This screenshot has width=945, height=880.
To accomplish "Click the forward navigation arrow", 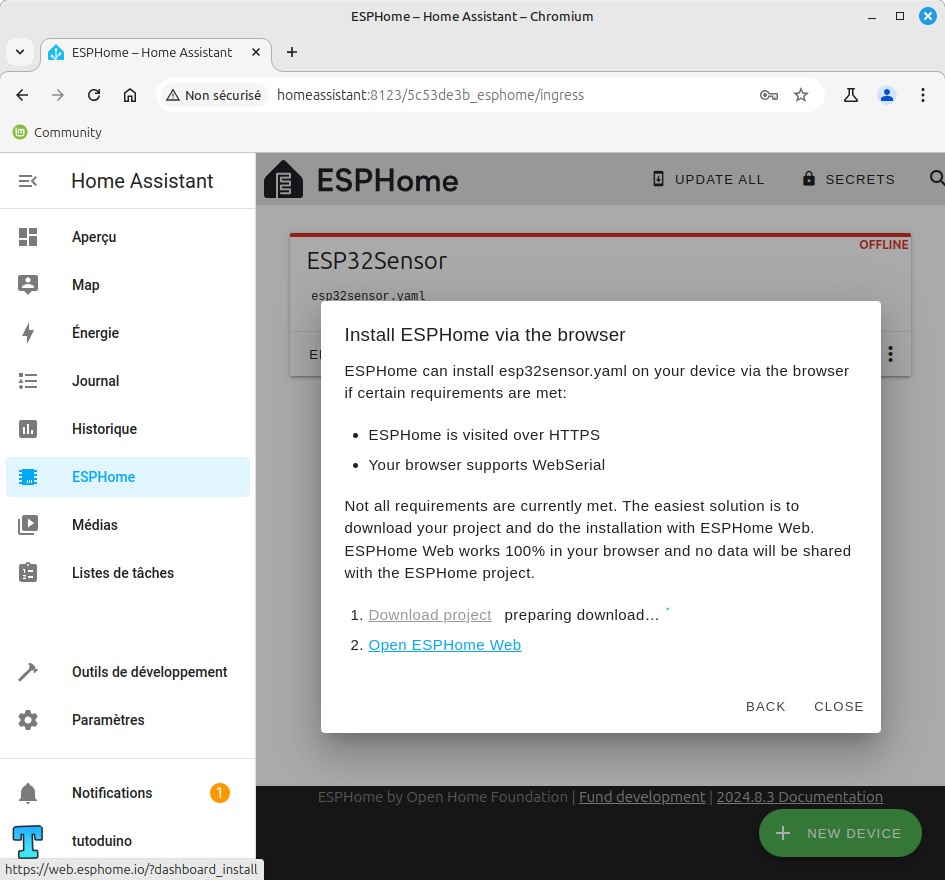I will 58,95.
